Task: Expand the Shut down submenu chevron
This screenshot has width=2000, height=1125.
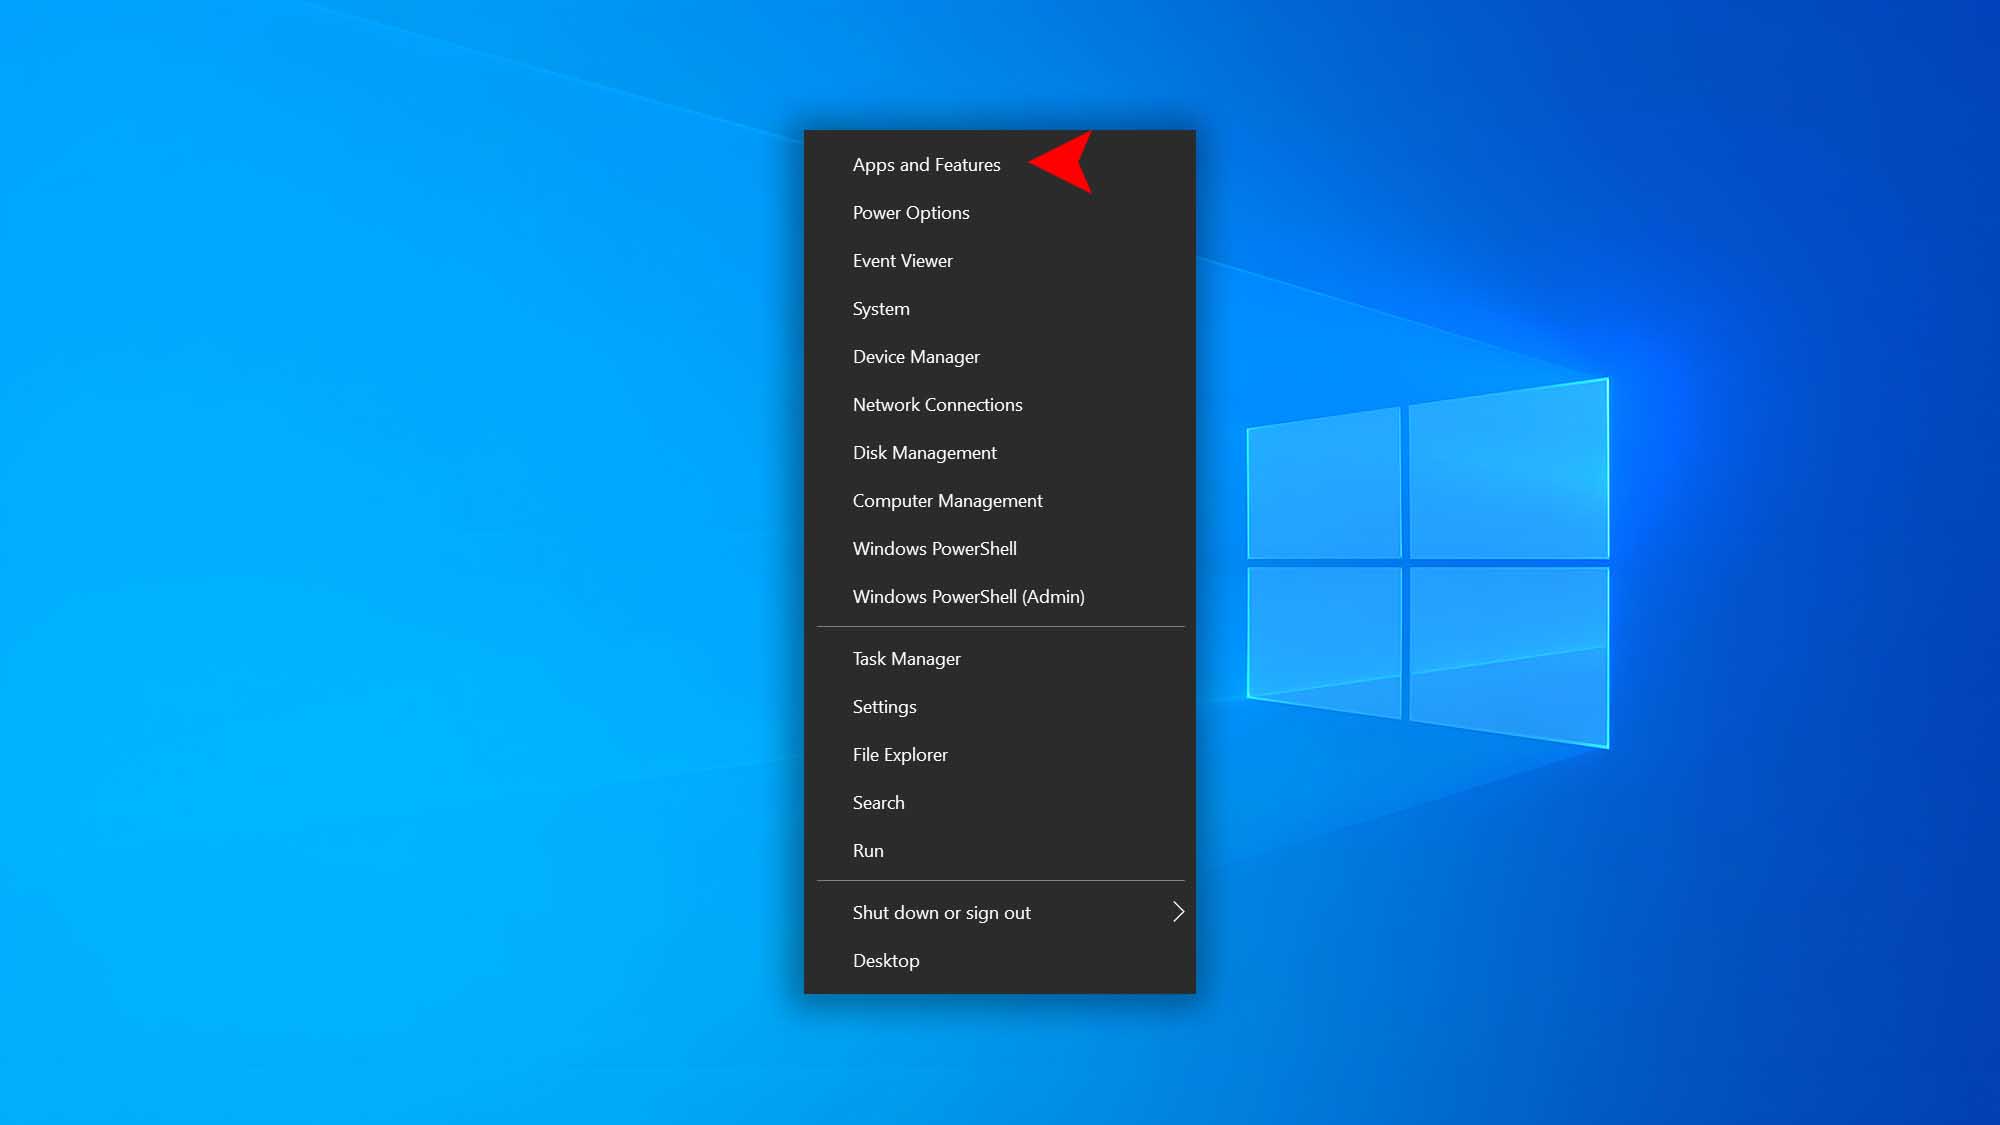Action: (1178, 912)
